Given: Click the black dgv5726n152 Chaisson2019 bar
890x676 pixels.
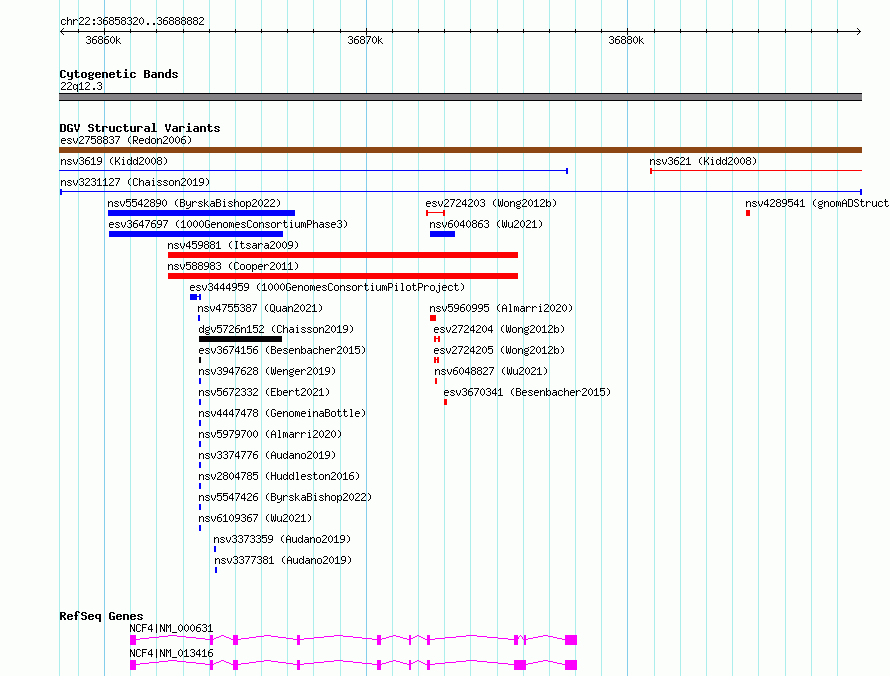Looking at the screenshot, I should point(240,339).
